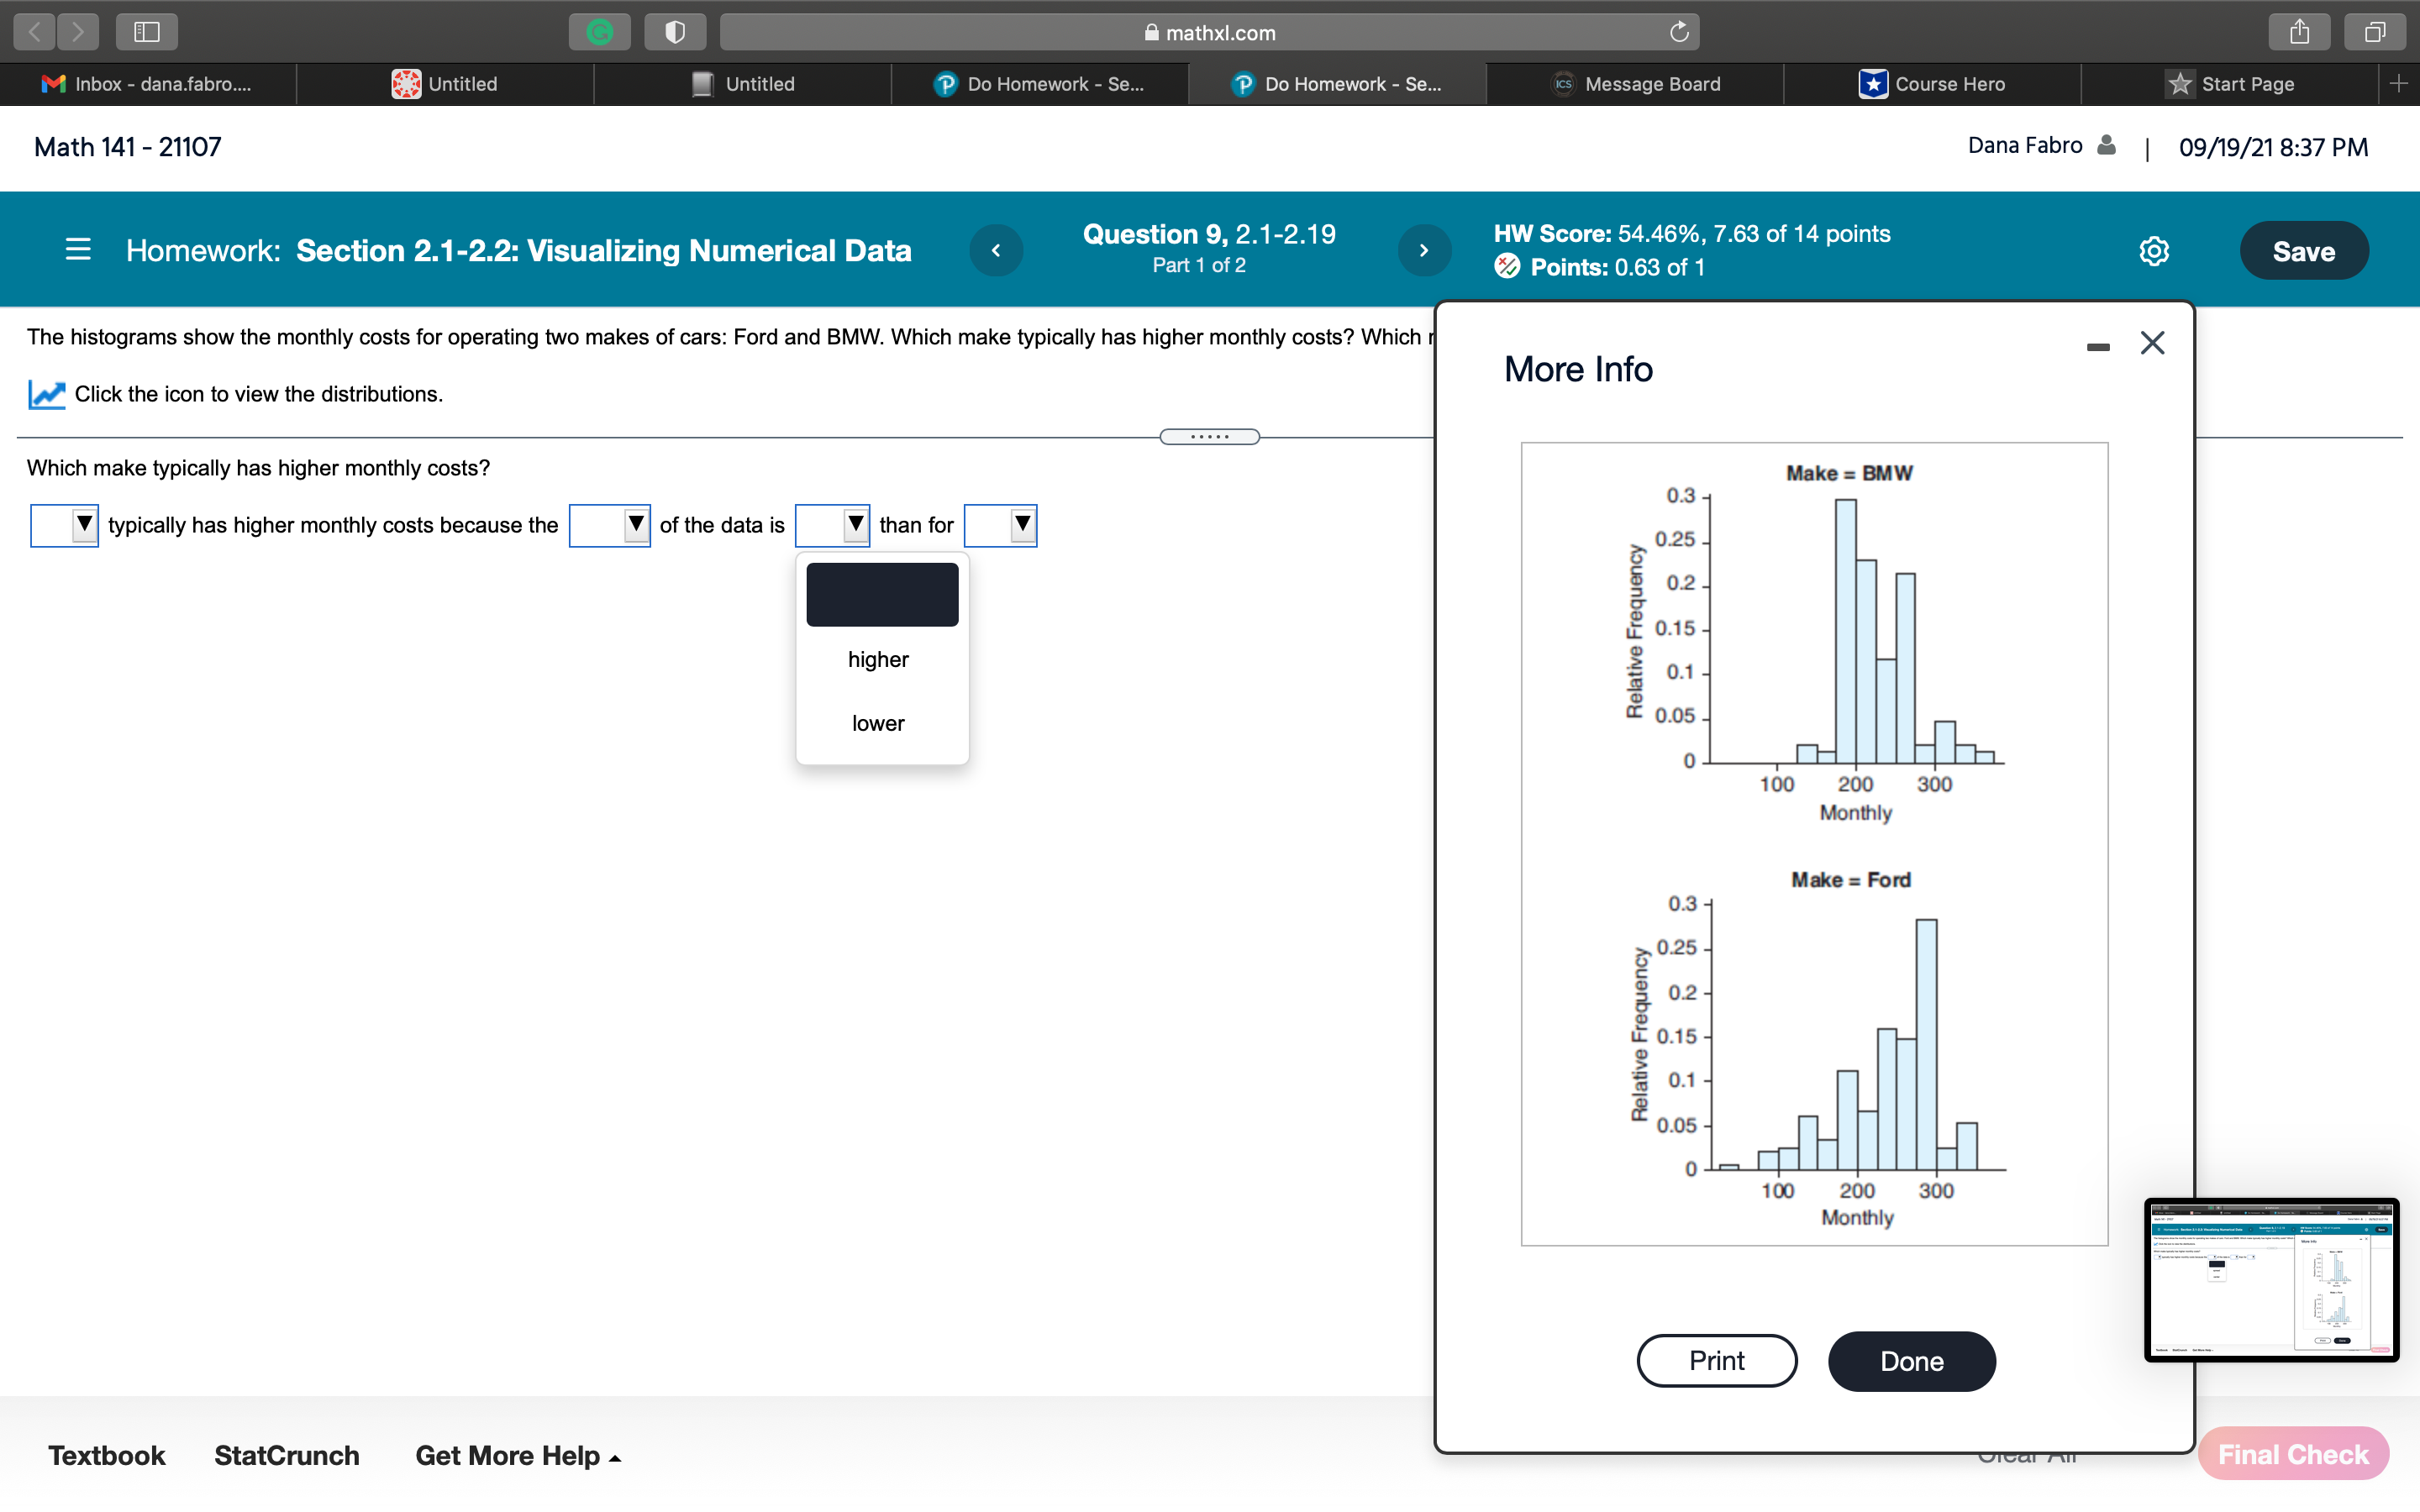Click the privacy shield icon
Image resolution: width=2420 pixels, height=1512 pixels.
[675, 32]
